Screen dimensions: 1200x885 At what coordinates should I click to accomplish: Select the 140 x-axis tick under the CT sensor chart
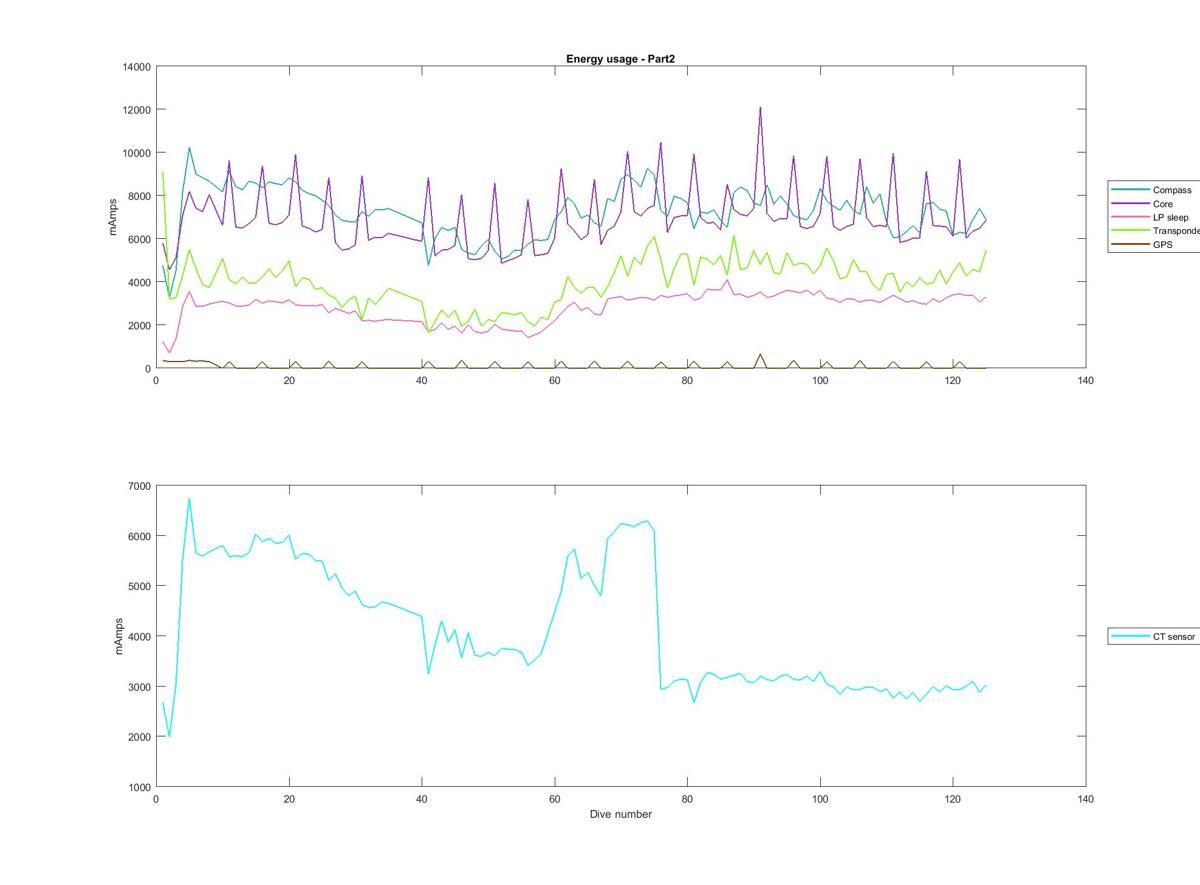tap(1086, 799)
